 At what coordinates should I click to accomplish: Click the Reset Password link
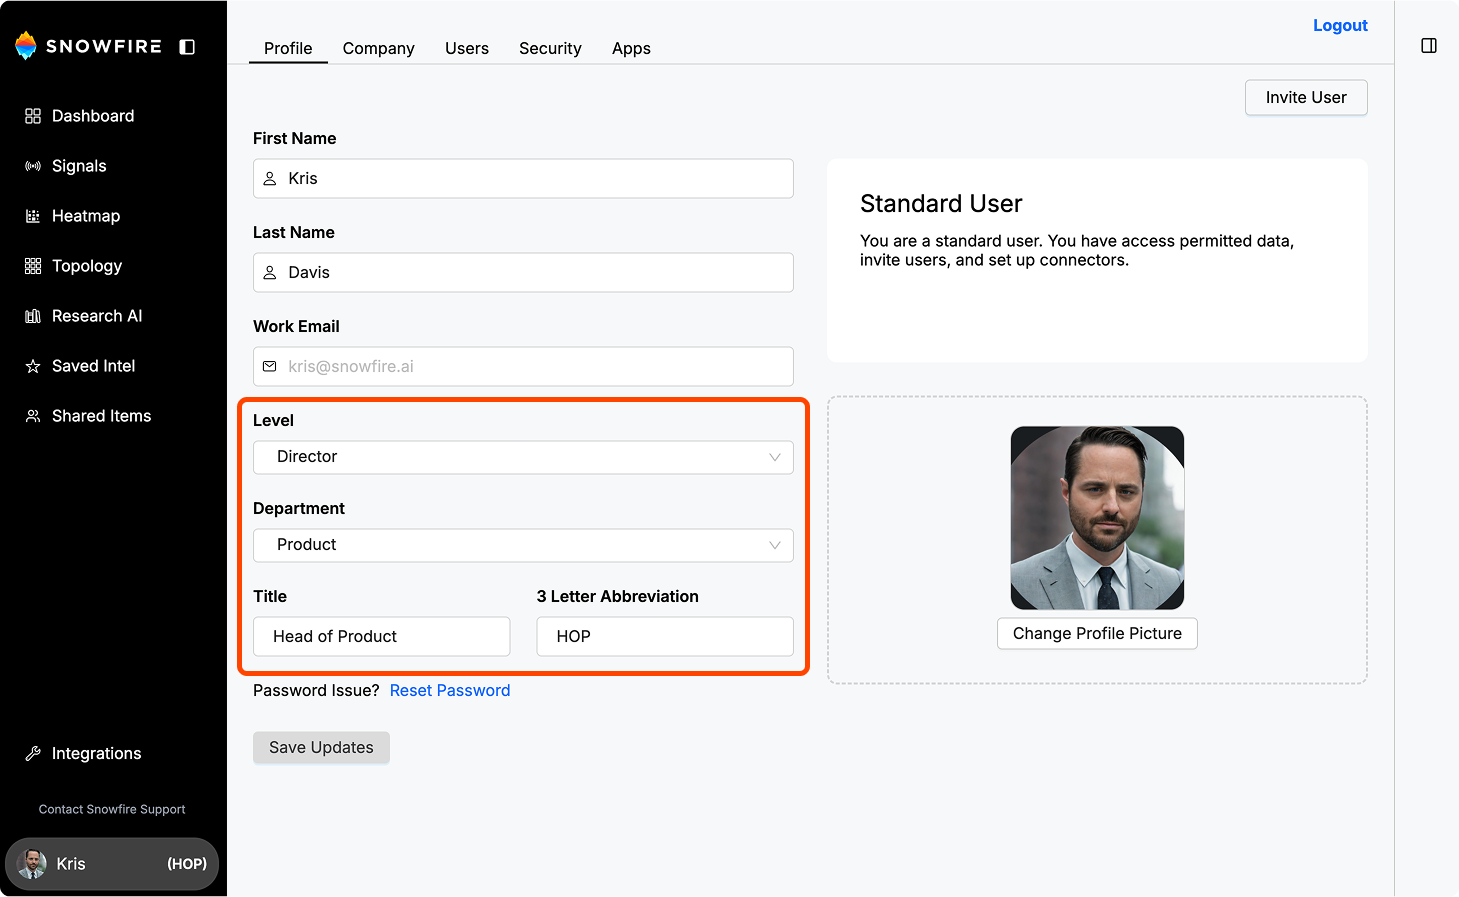click(450, 691)
